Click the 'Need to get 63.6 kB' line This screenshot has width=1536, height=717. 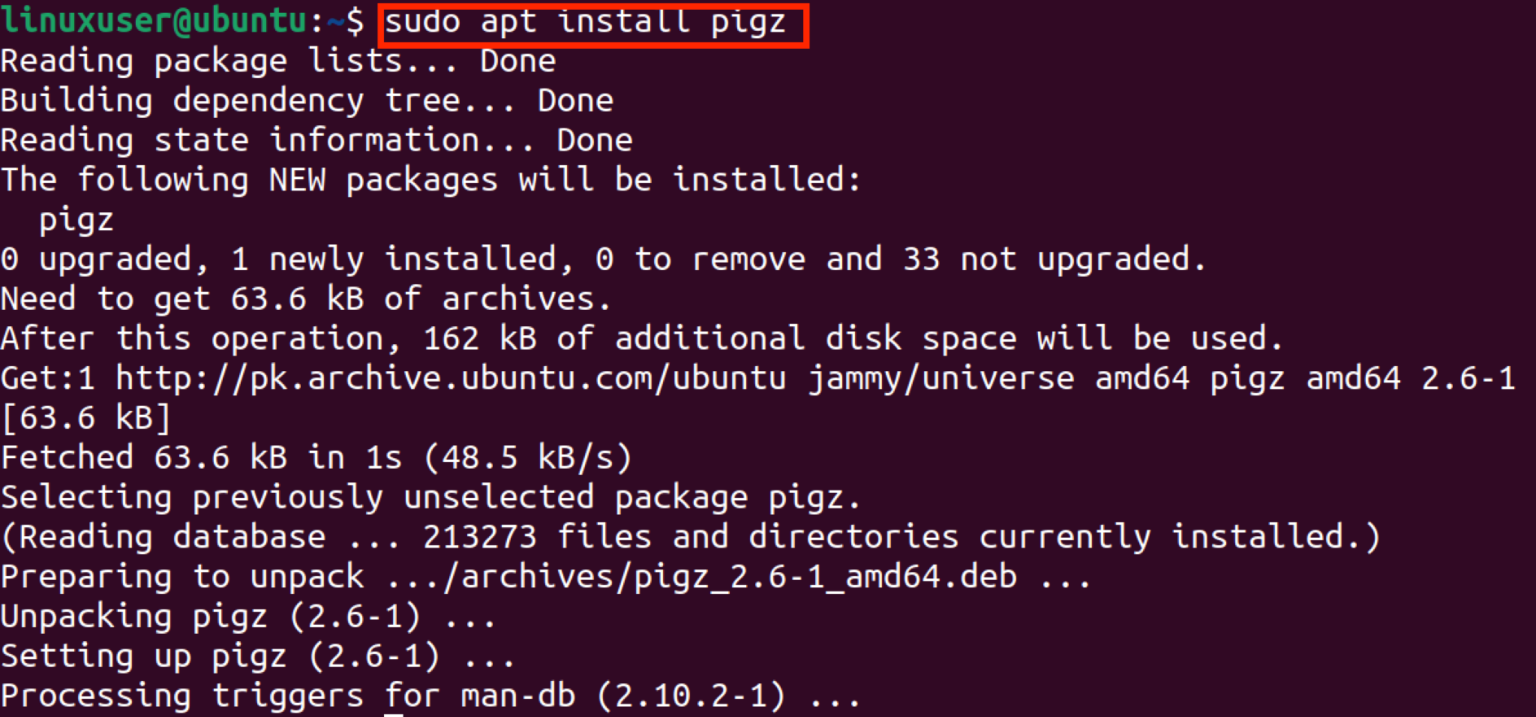306,299
